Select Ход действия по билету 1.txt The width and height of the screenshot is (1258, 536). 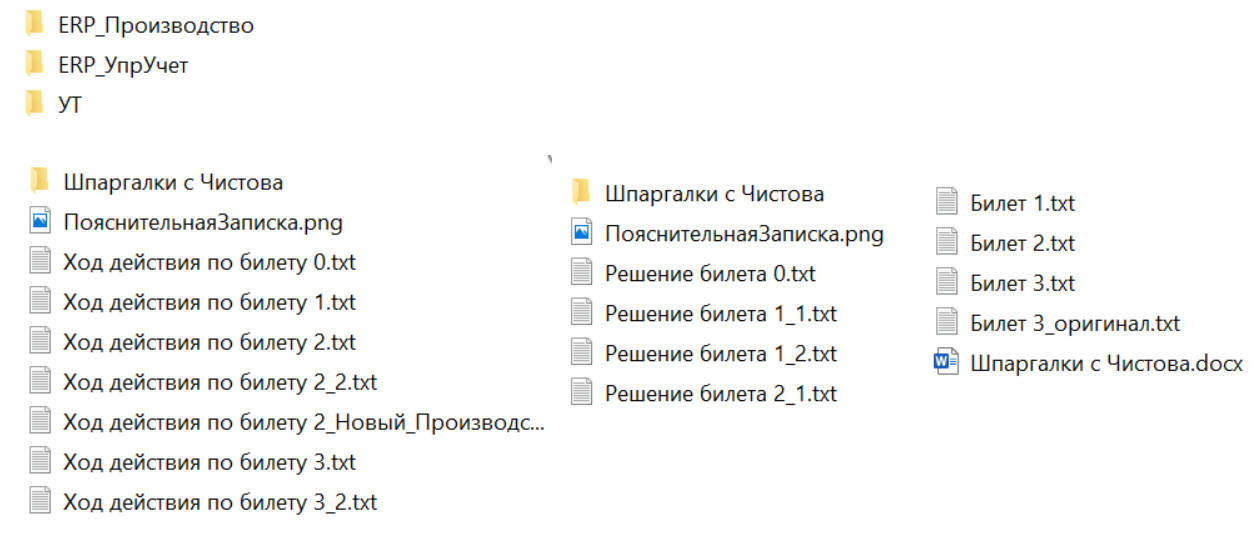(208, 302)
